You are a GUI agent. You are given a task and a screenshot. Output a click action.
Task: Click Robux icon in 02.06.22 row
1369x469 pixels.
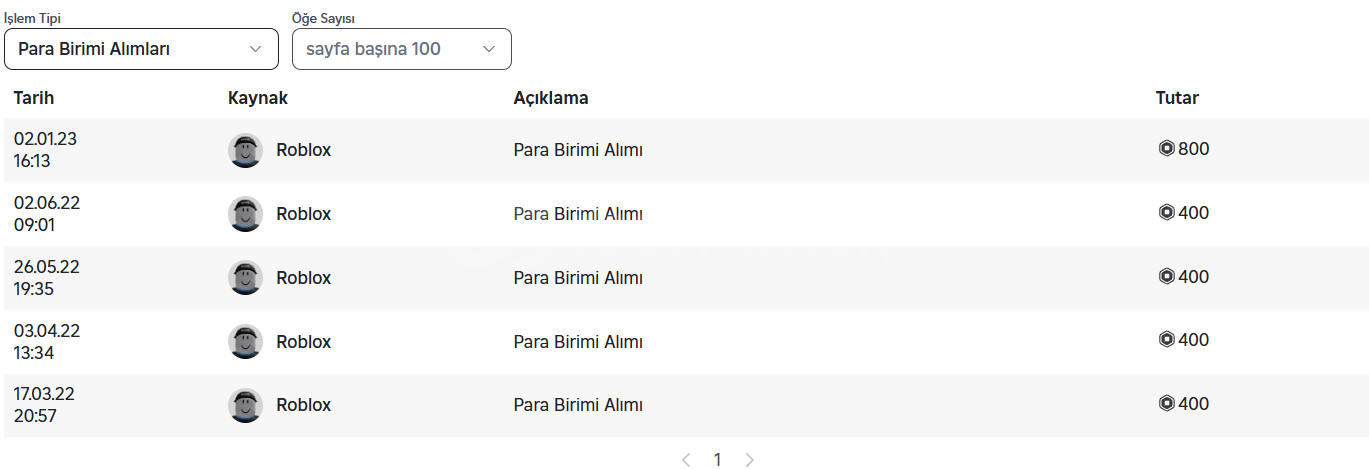(1166, 213)
